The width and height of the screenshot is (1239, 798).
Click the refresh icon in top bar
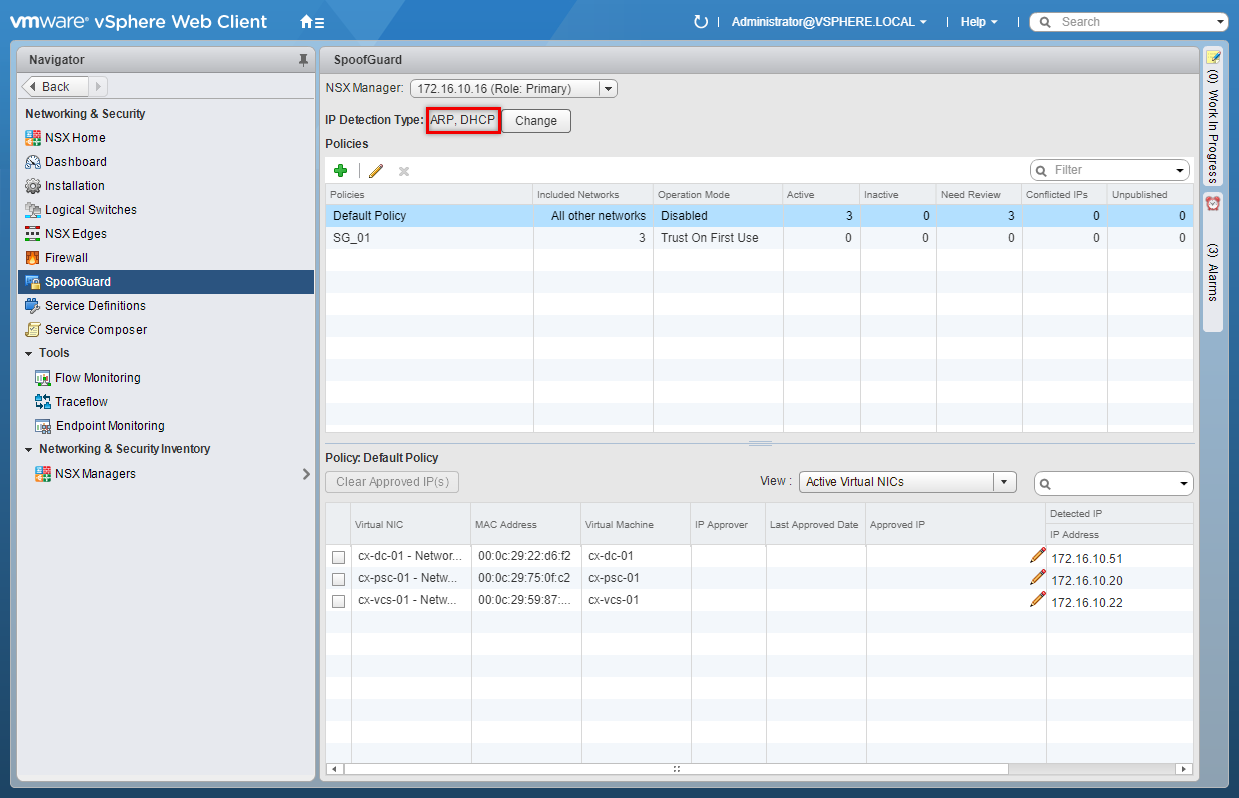[x=700, y=22]
